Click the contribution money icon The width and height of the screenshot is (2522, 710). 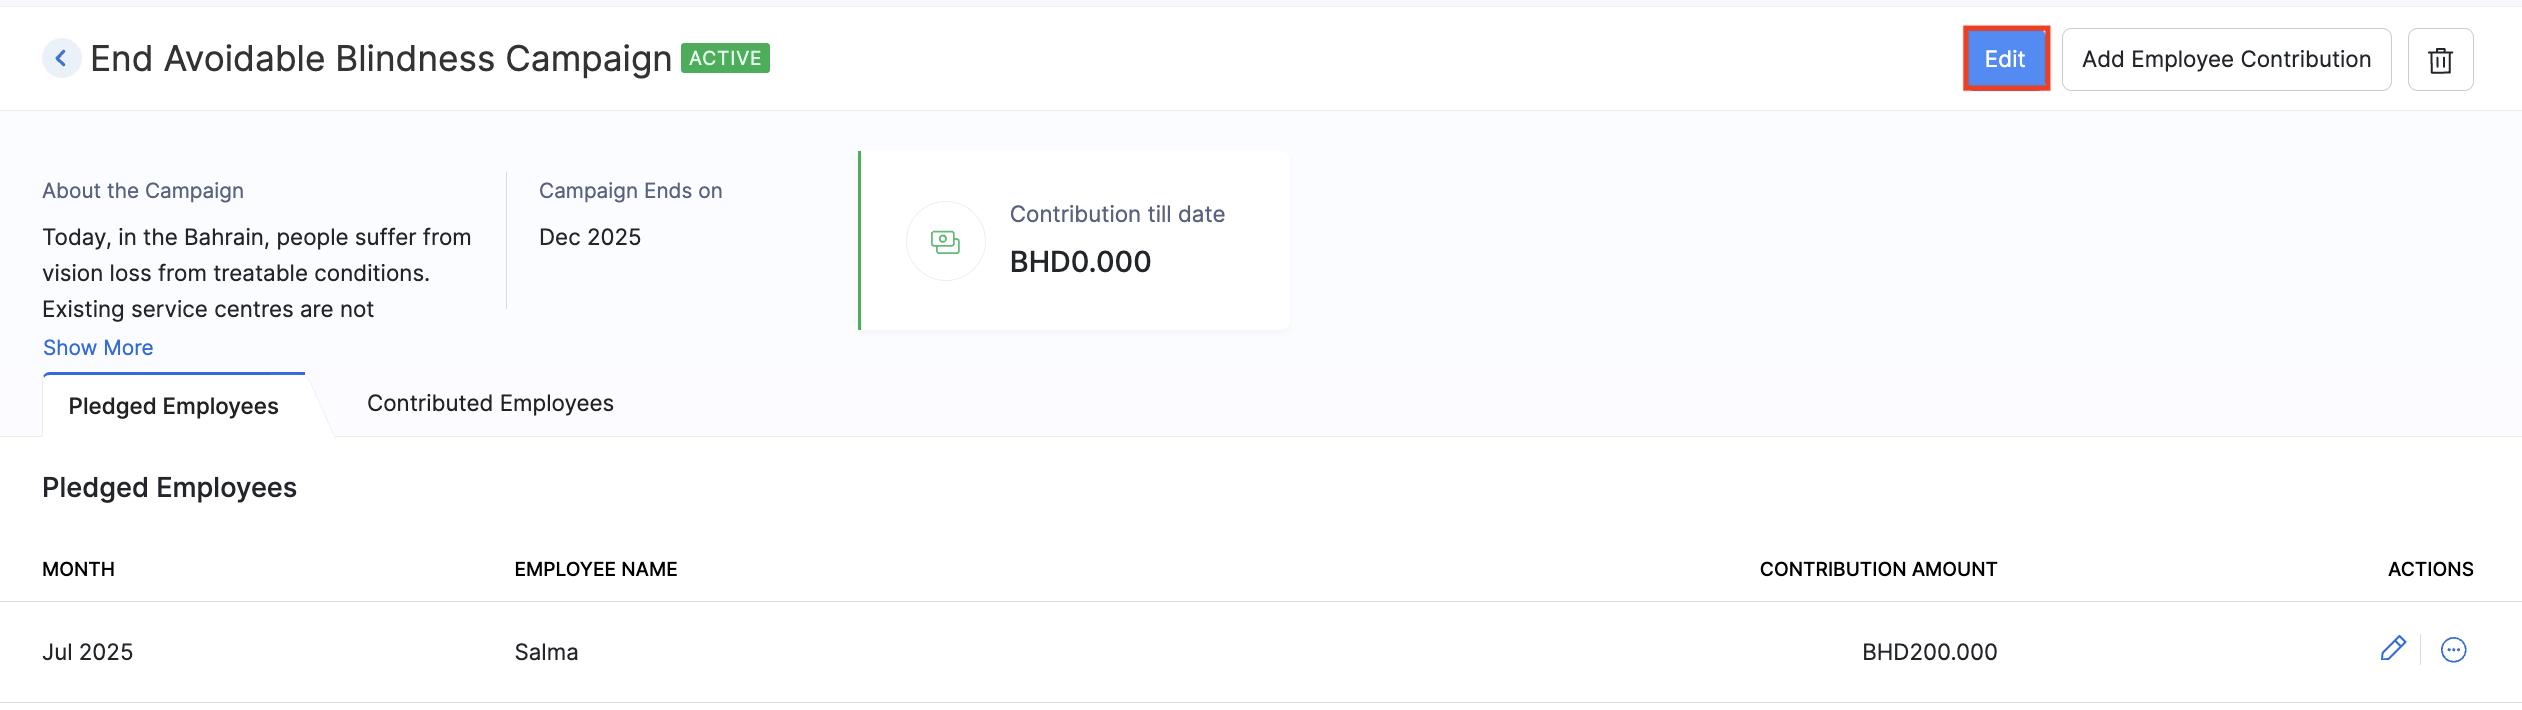pos(945,241)
